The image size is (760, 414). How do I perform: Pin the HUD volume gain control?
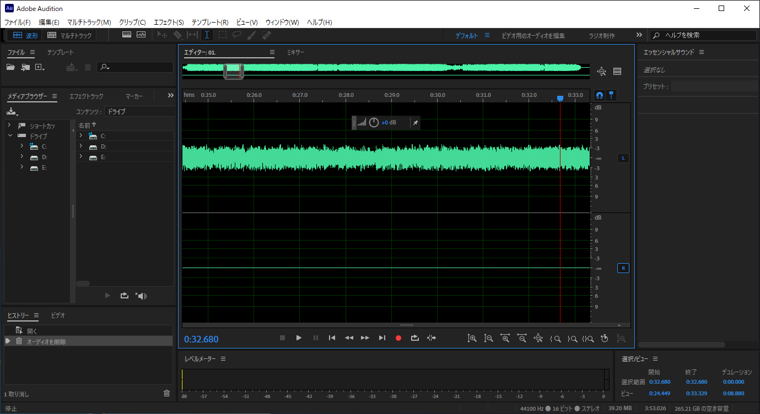coord(415,123)
